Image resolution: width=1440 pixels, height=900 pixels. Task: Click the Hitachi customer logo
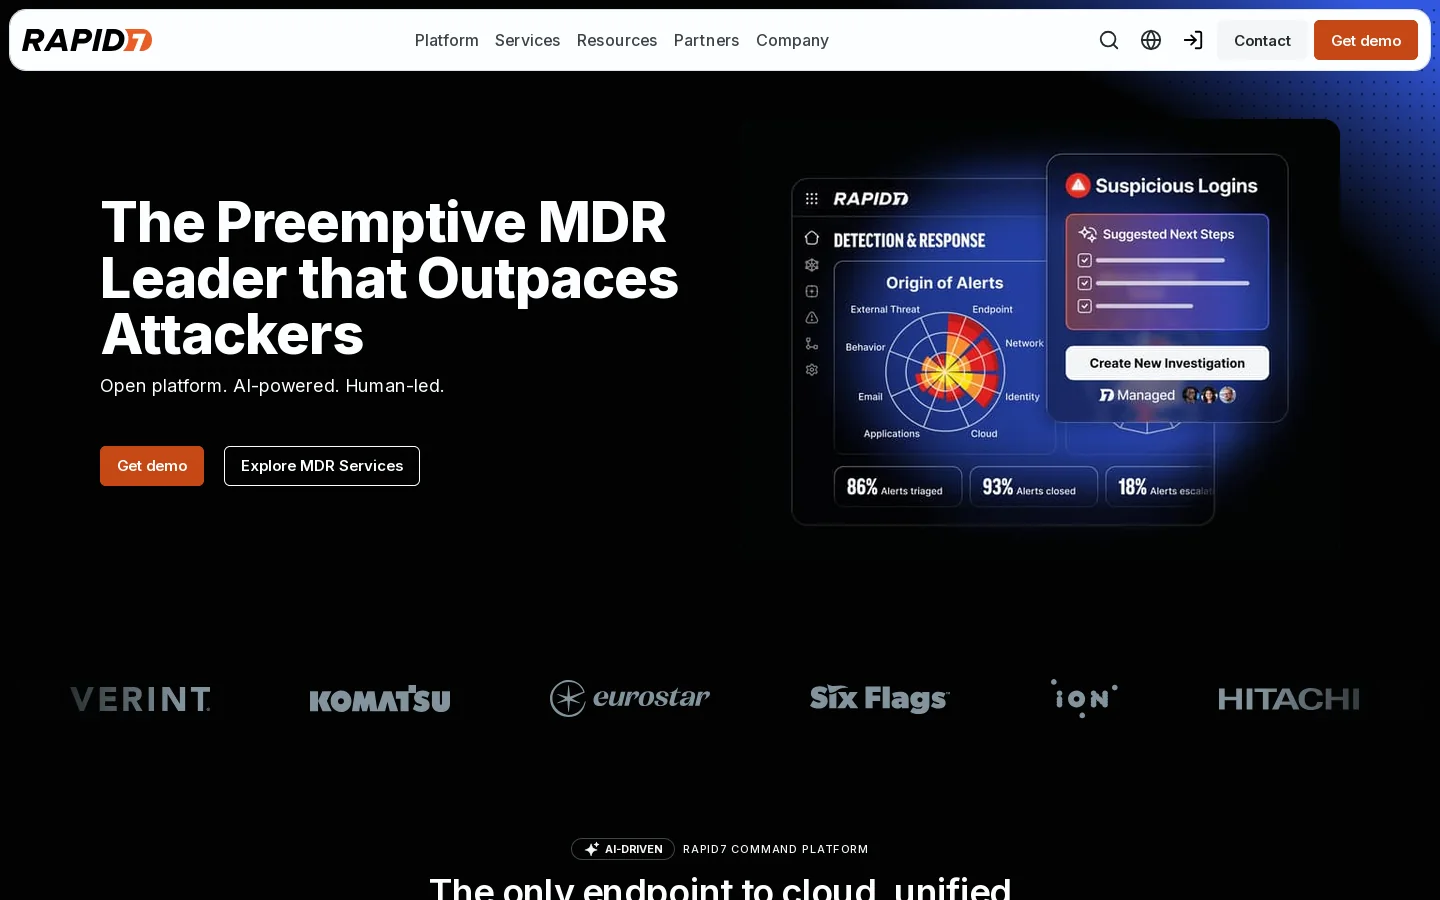pyautogui.click(x=1289, y=699)
